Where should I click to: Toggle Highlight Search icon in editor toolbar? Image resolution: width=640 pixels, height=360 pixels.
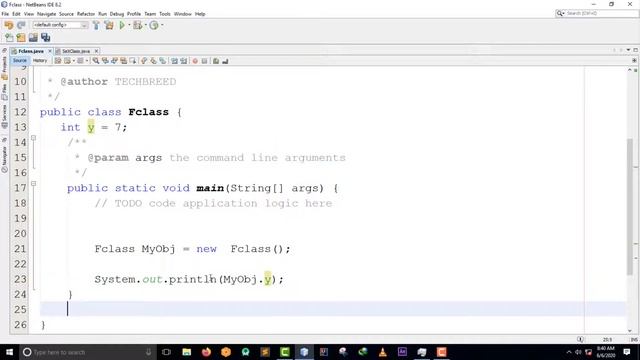click(123, 61)
